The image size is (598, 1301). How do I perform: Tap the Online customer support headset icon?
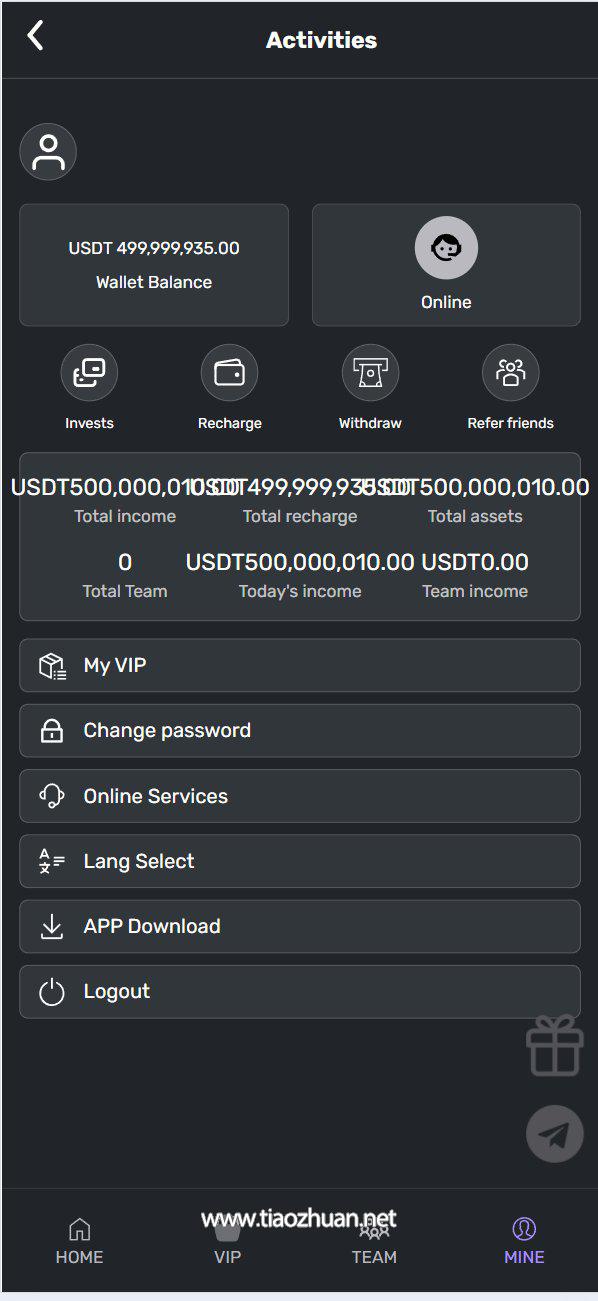pyautogui.click(x=446, y=248)
